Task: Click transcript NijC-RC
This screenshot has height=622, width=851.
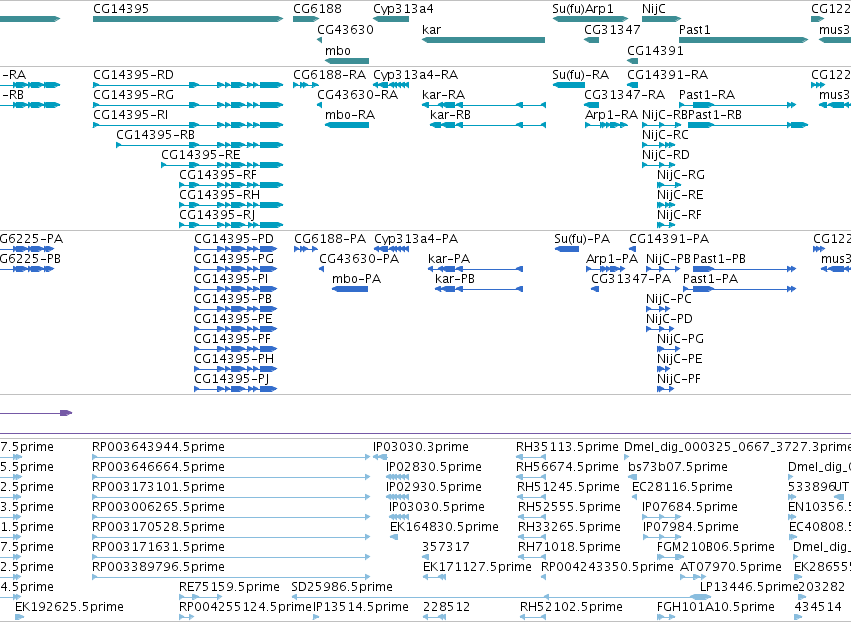Action: point(665,135)
